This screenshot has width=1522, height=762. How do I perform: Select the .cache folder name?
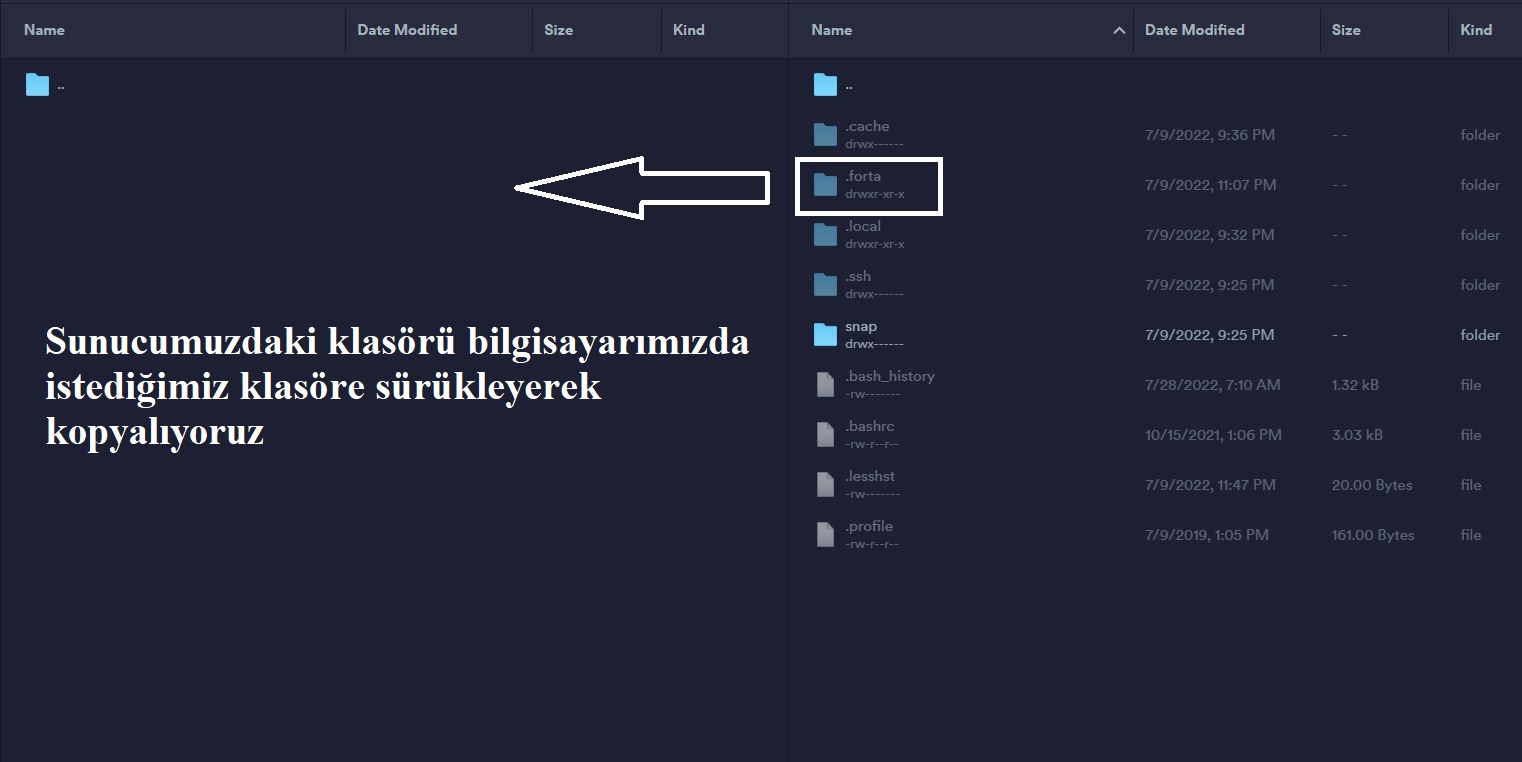pos(867,126)
